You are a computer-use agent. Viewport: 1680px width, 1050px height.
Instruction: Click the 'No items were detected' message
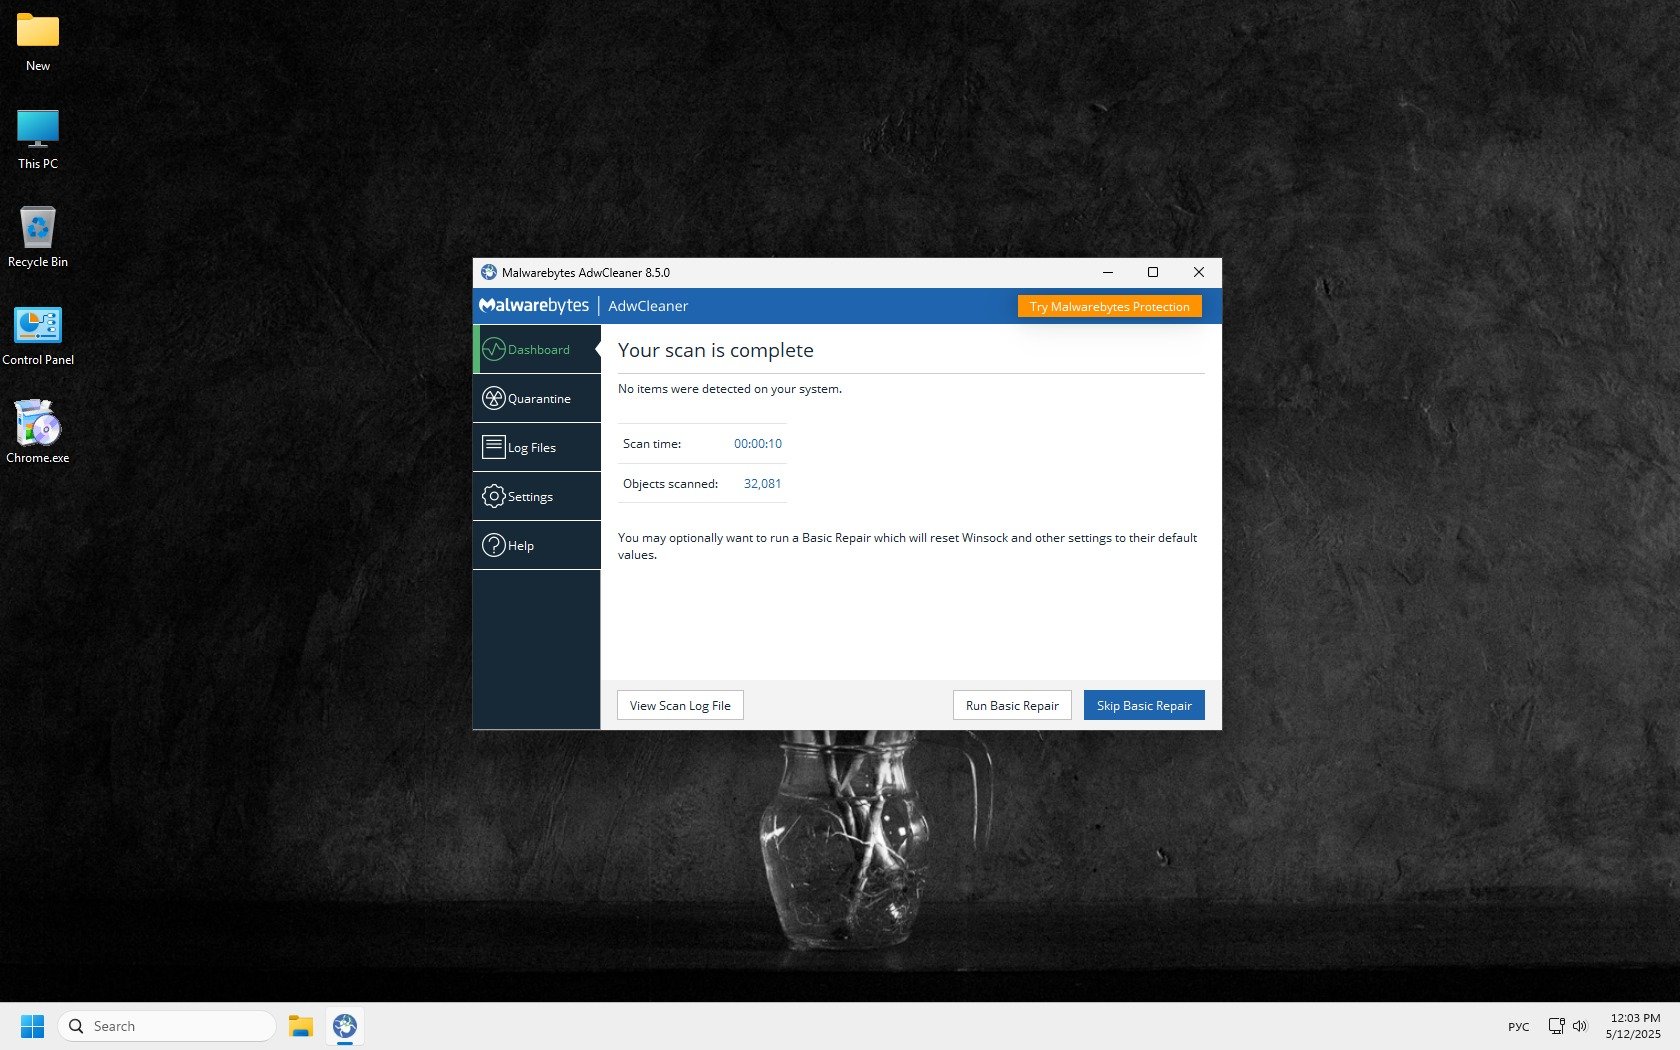tap(730, 389)
